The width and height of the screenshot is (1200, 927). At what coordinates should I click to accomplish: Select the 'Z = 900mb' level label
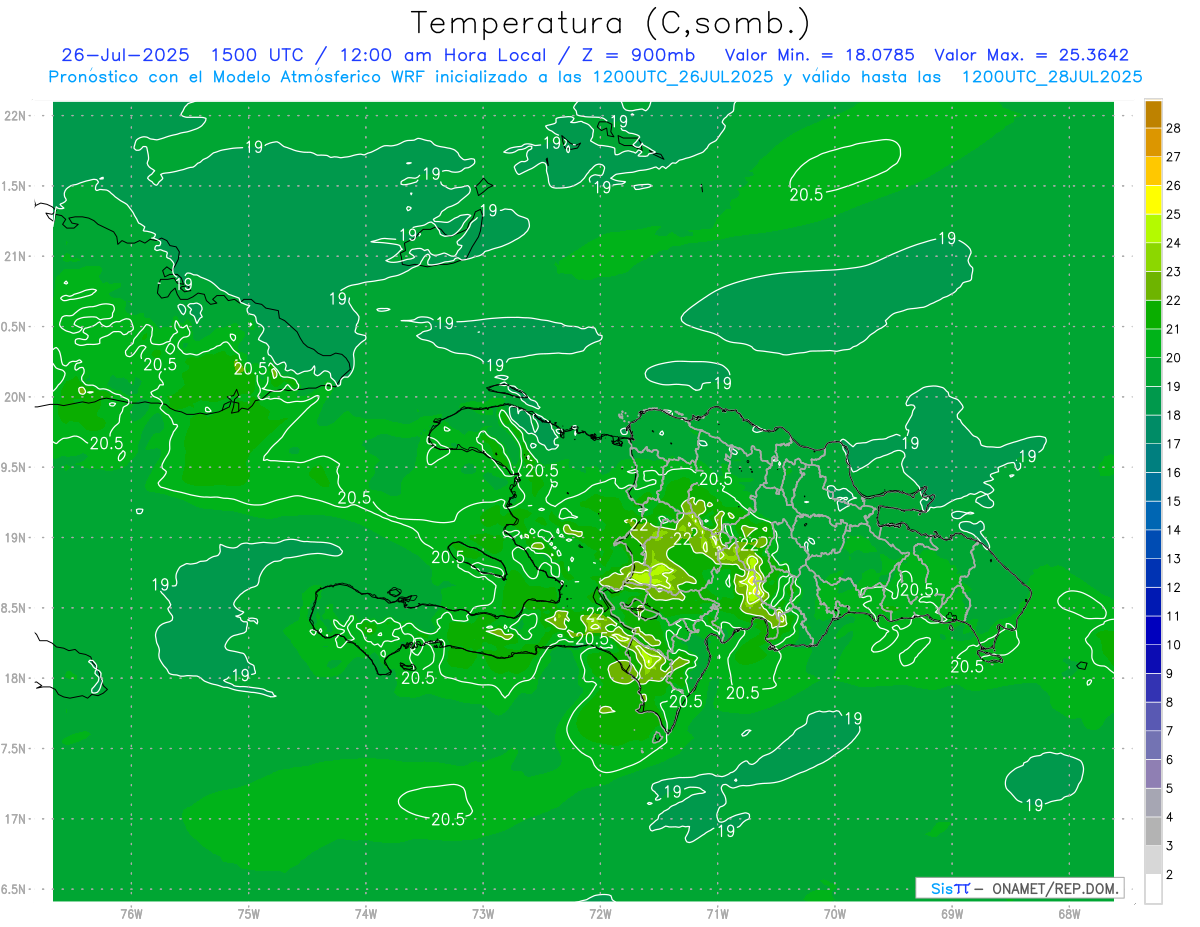click(635, 55)
